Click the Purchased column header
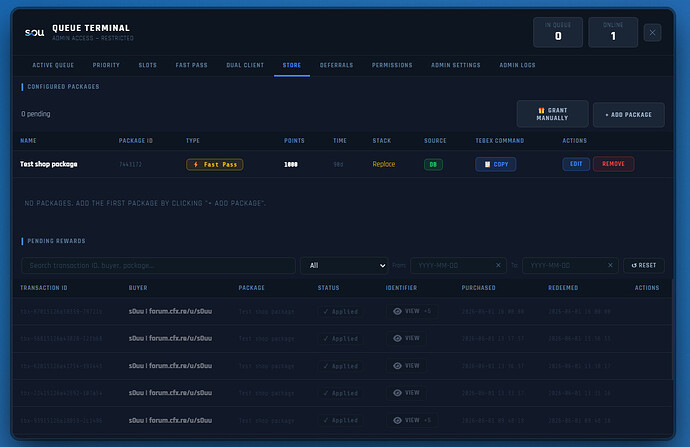The width and height of the screenshot is (690, 447). coord(478,288)
